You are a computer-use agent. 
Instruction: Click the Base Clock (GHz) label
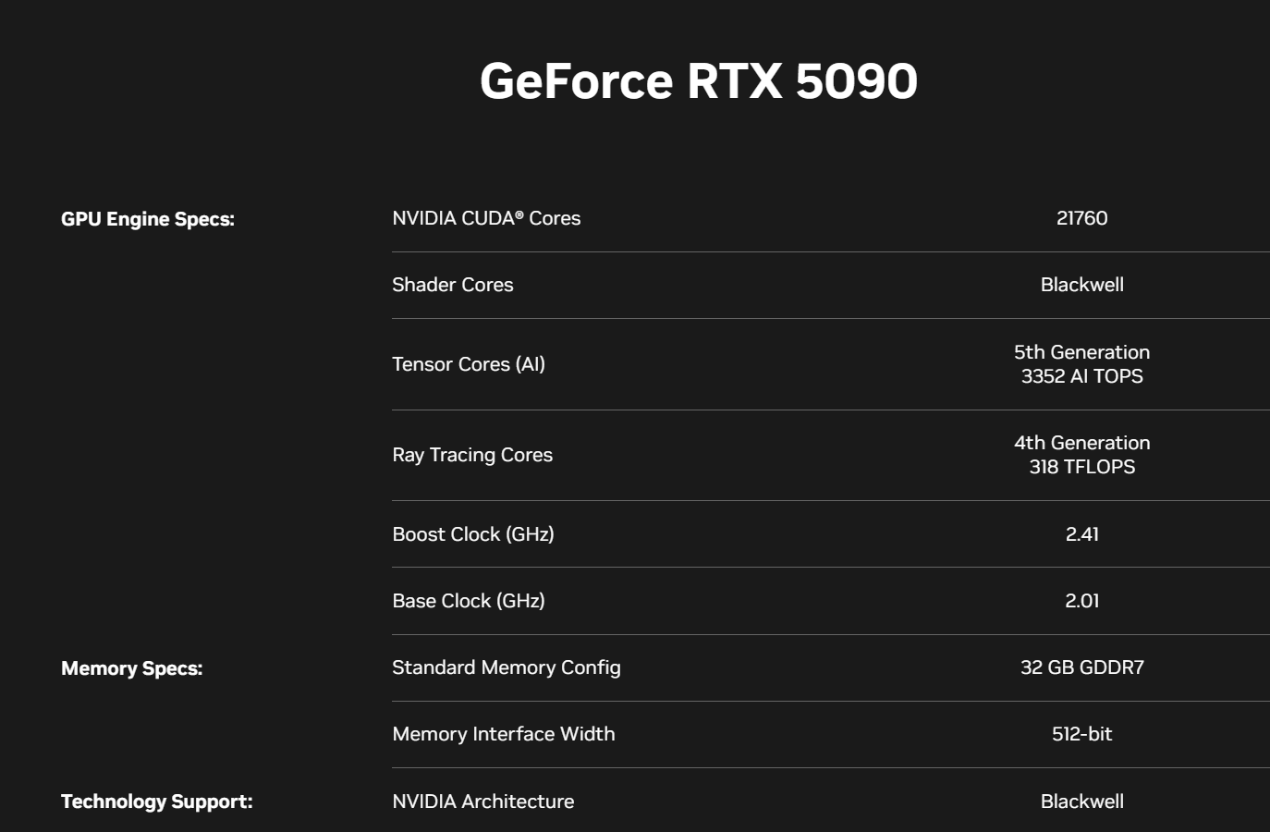468,601
